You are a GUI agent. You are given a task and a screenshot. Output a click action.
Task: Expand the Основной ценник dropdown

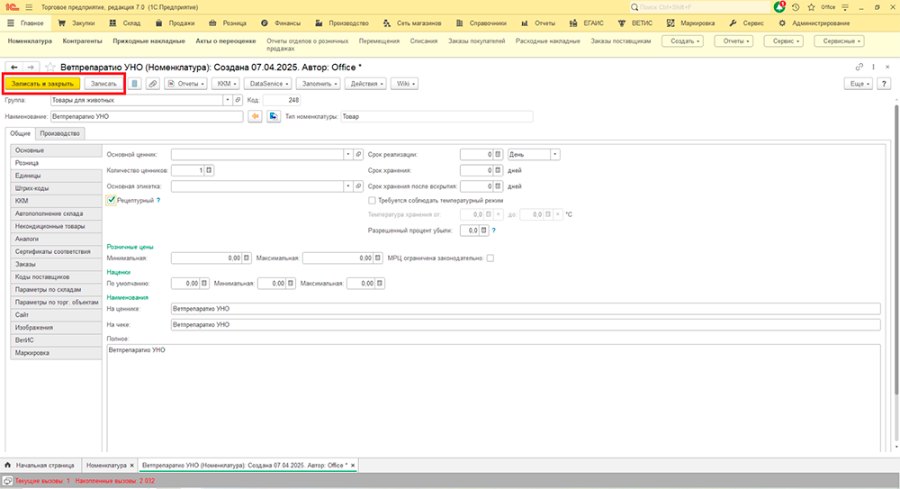[x=348, y=154]
